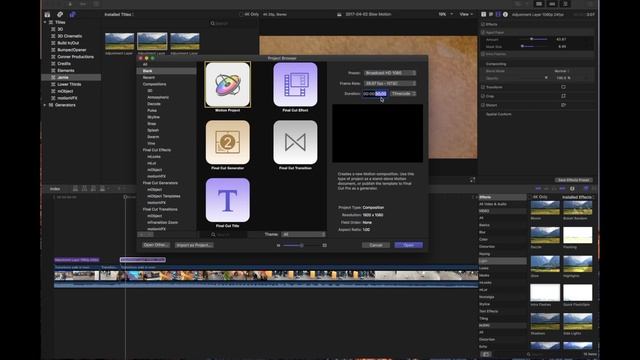Collapse the Titles tree group
This screenshot has height=360, width=640.
(45, 22)
